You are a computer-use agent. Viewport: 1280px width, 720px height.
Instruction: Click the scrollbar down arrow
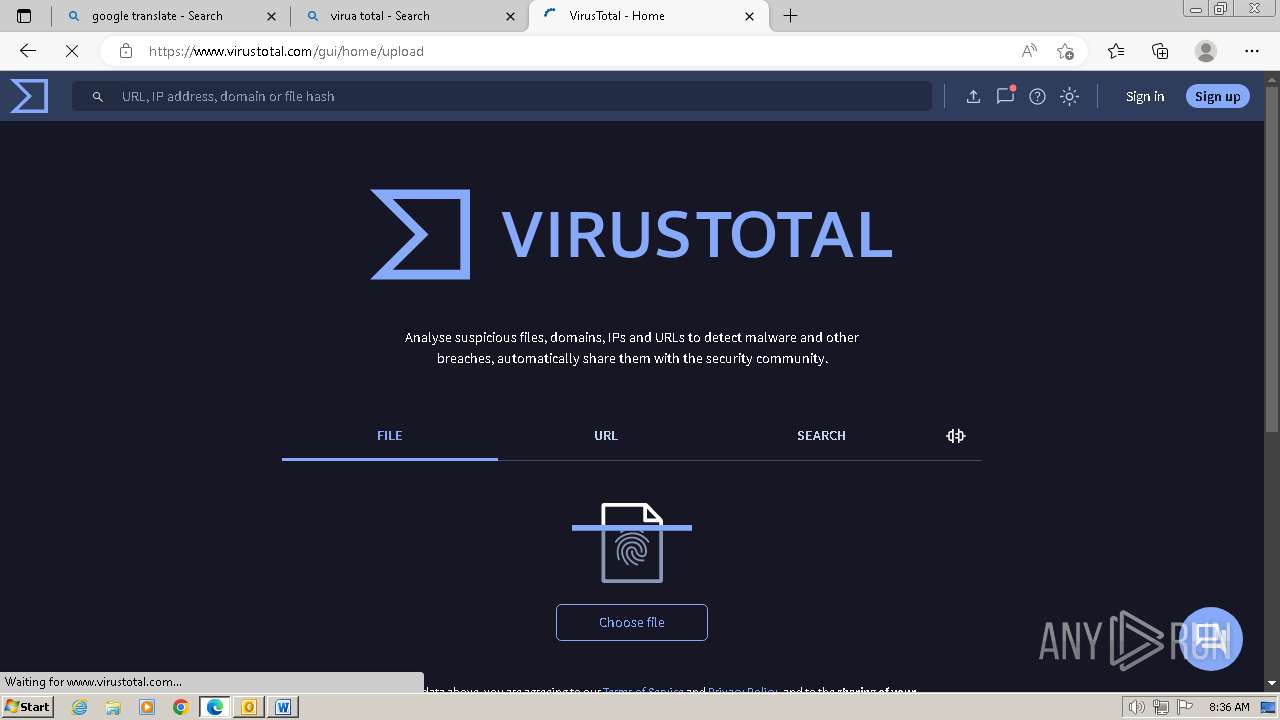[x=1272, y=683]
